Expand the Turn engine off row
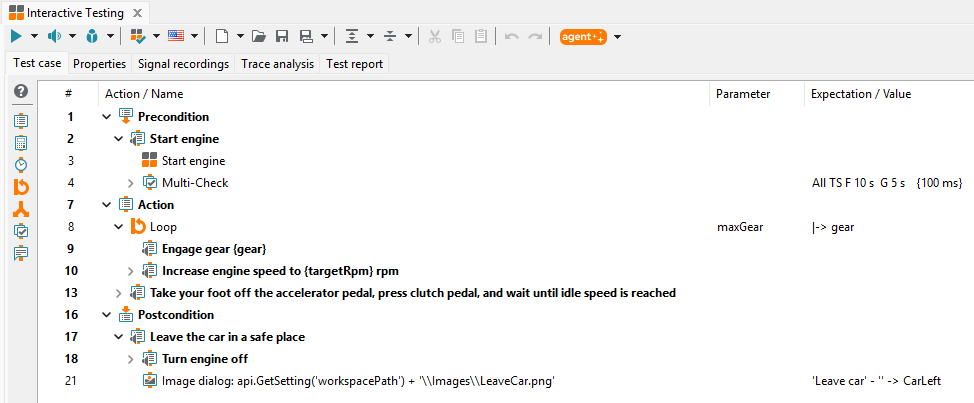 (130, 359)
